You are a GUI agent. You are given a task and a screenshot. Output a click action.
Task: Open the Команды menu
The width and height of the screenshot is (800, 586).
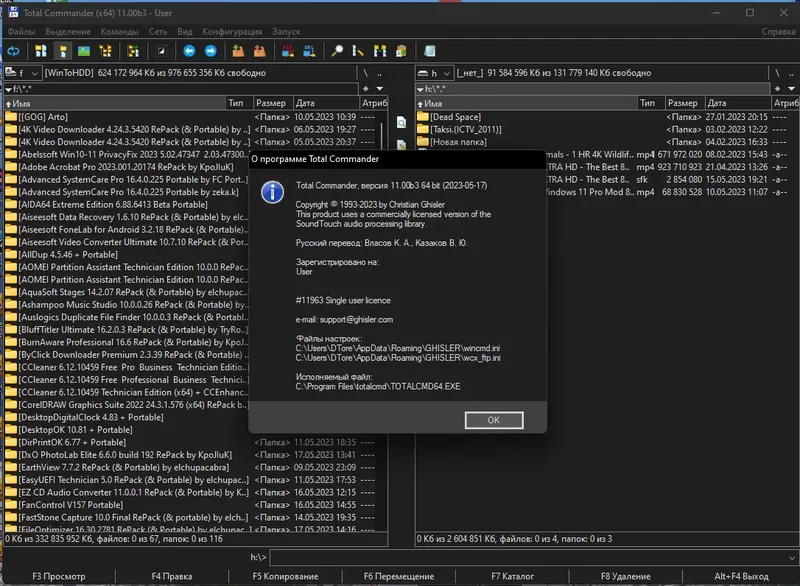(x=119, y=32)
